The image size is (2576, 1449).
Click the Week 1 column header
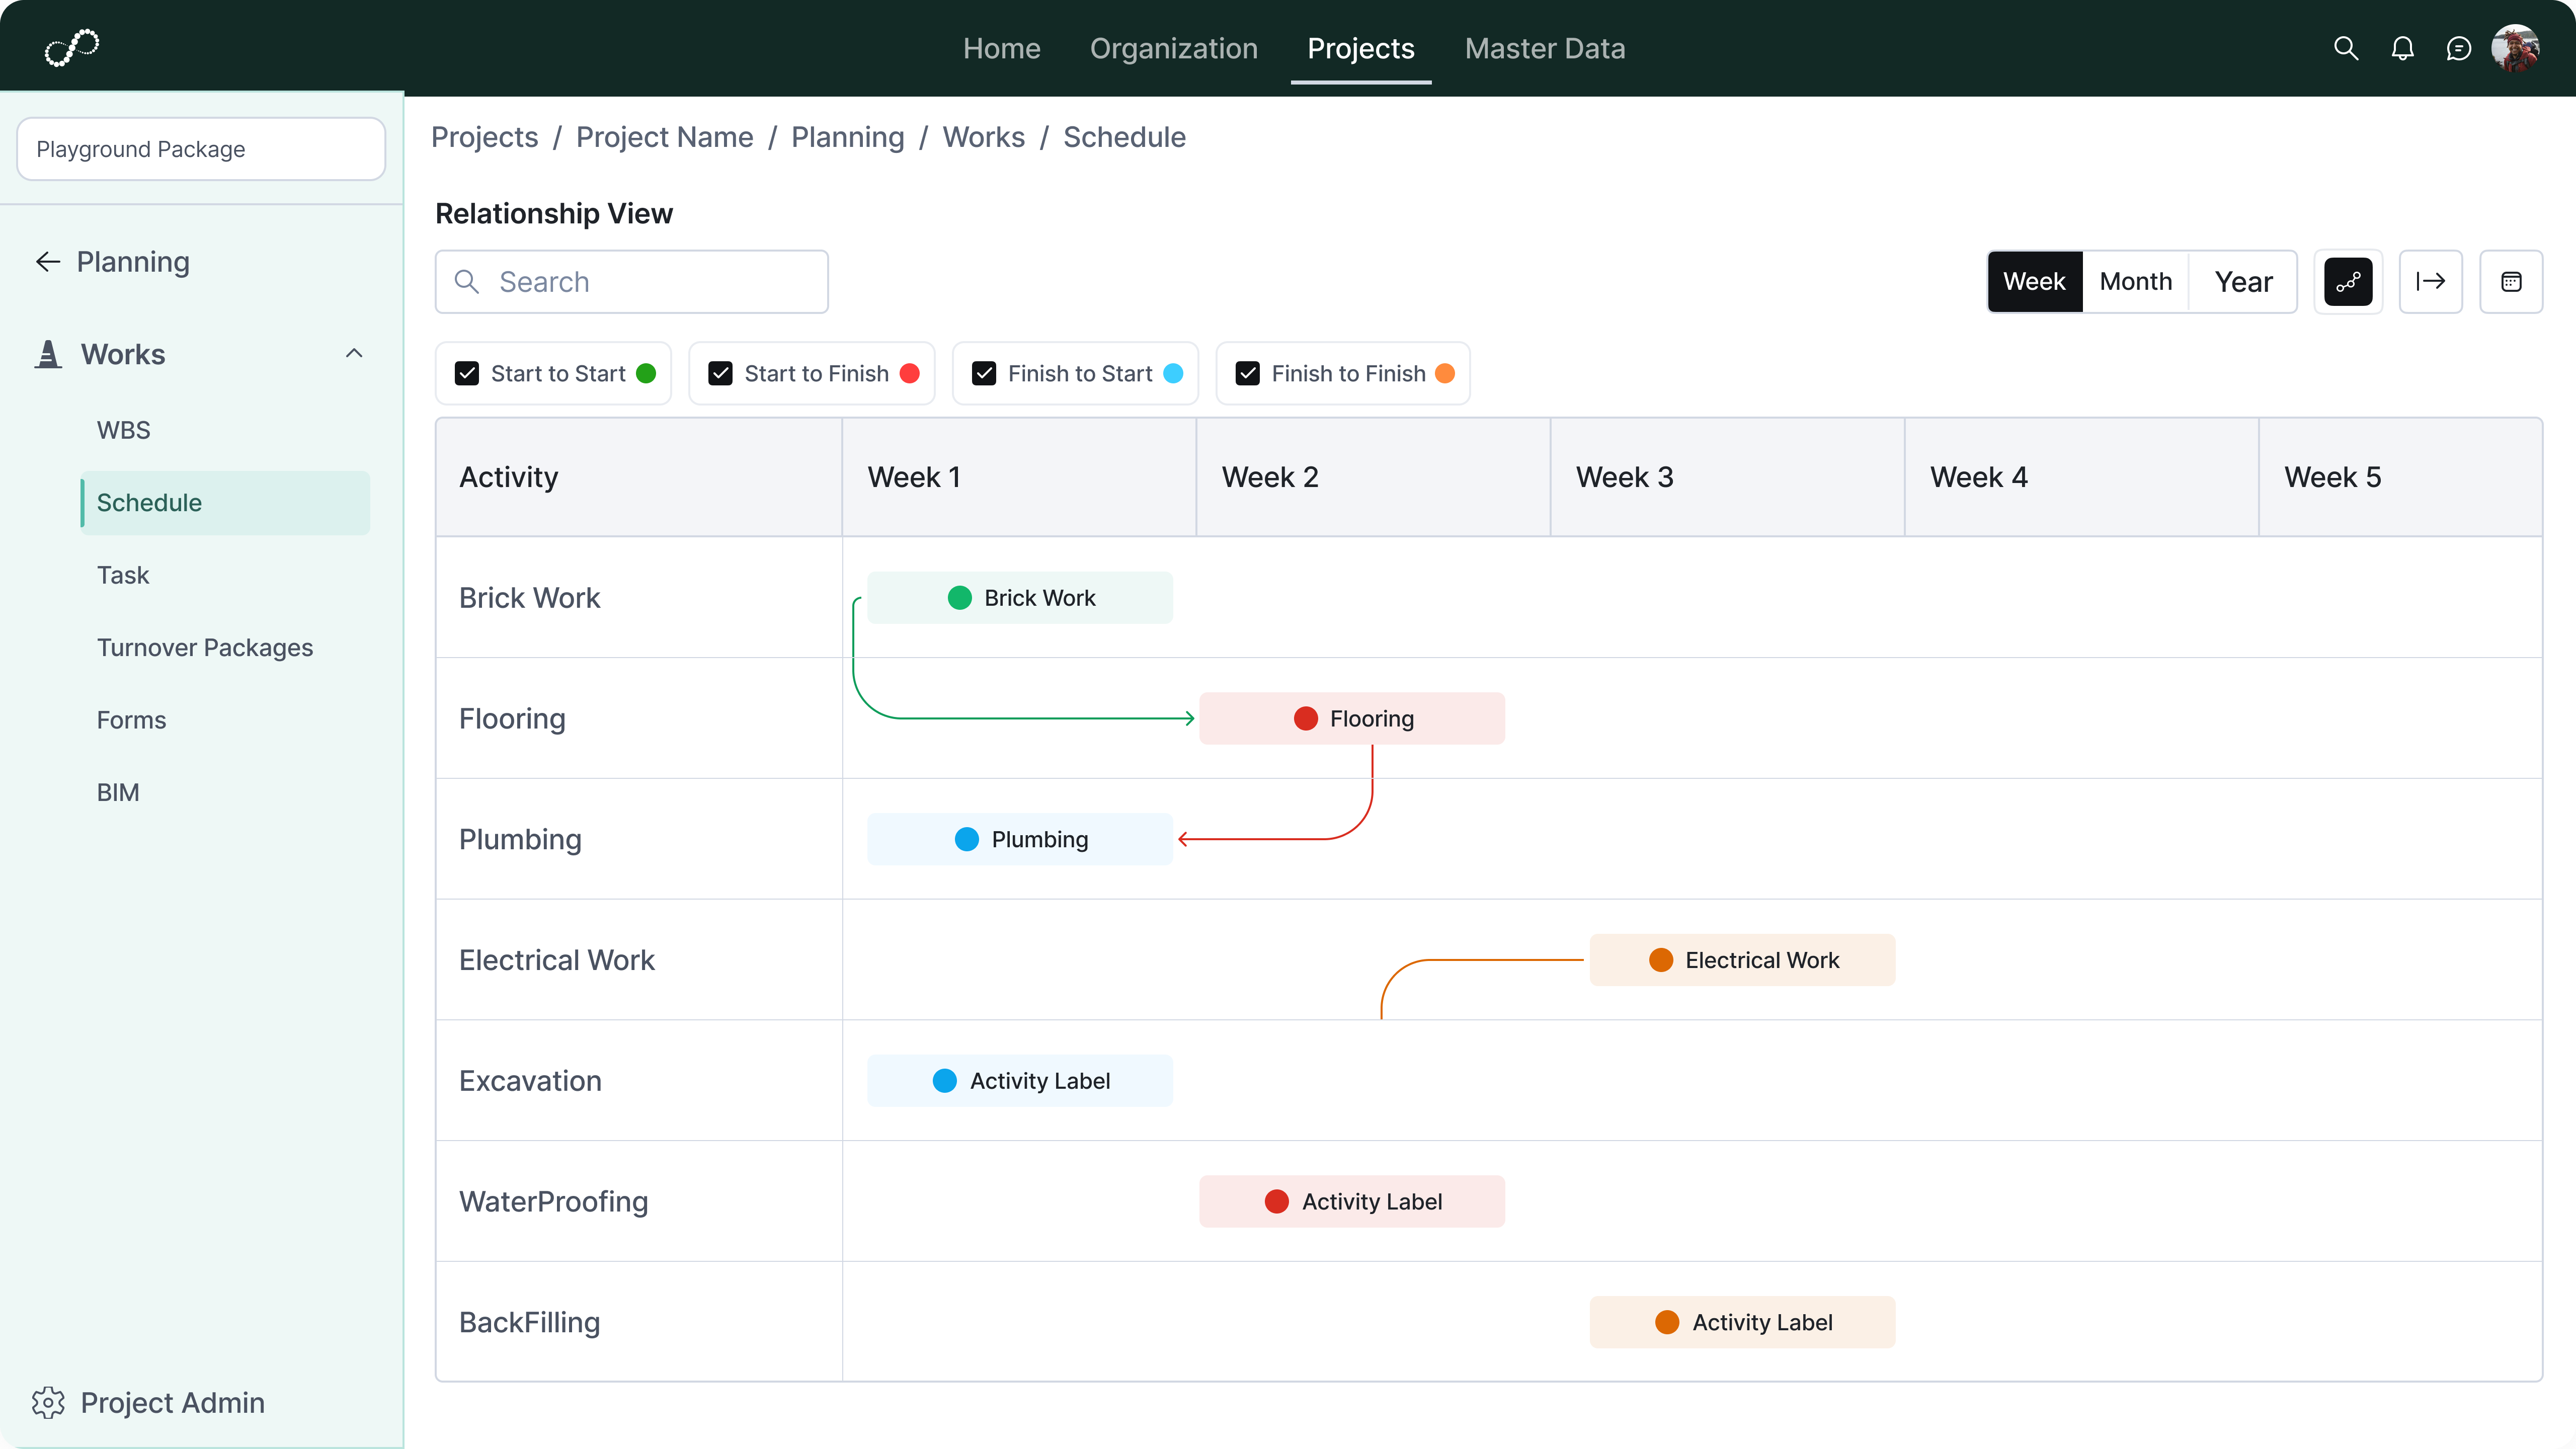pyautogui.click(x=1019, y=477)
